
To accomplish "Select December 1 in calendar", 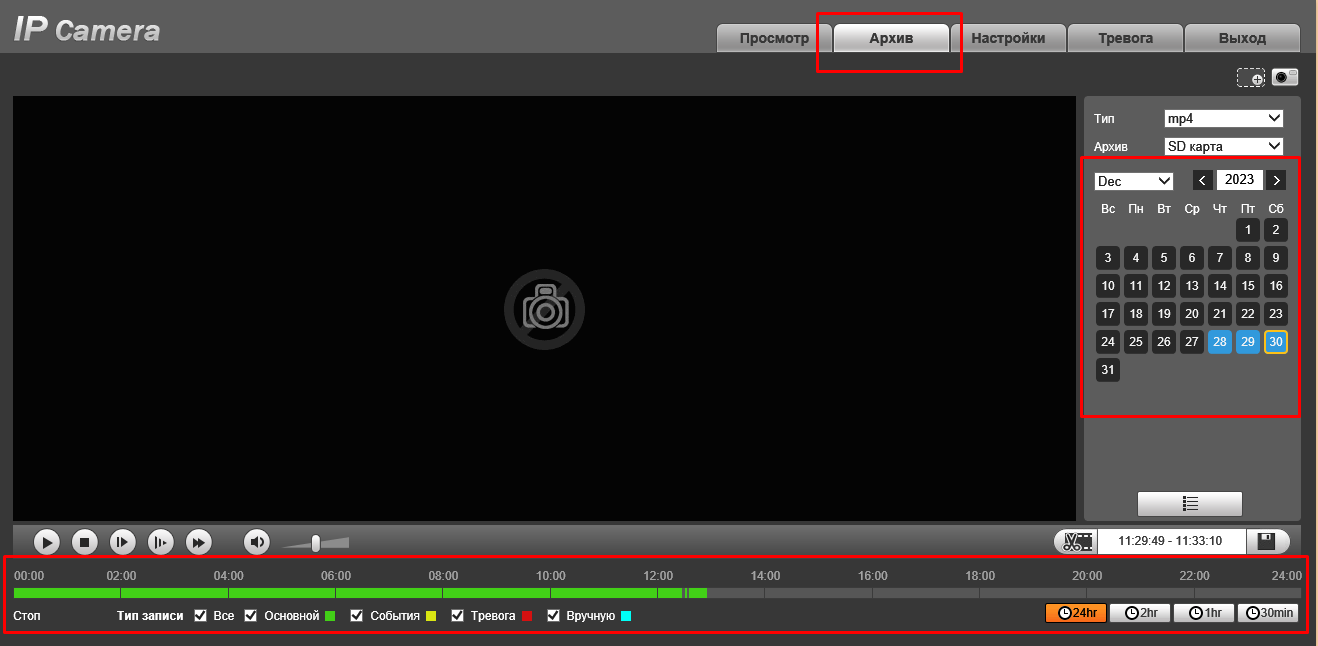I will click(1248, 230).
